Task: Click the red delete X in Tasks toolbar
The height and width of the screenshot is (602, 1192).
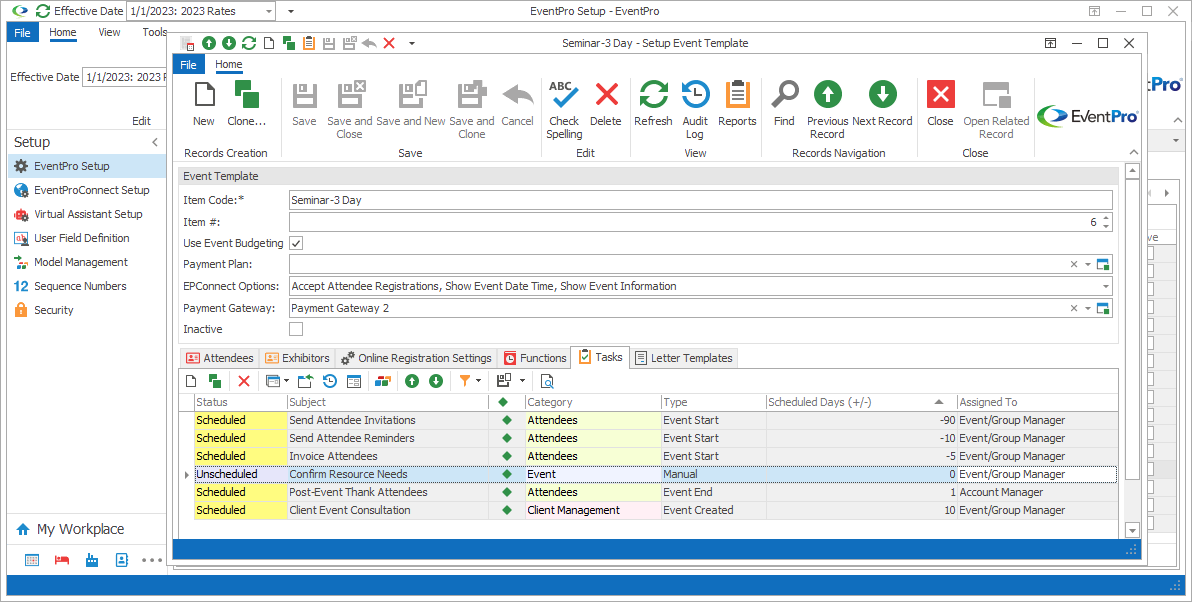Action: (244, 381)
